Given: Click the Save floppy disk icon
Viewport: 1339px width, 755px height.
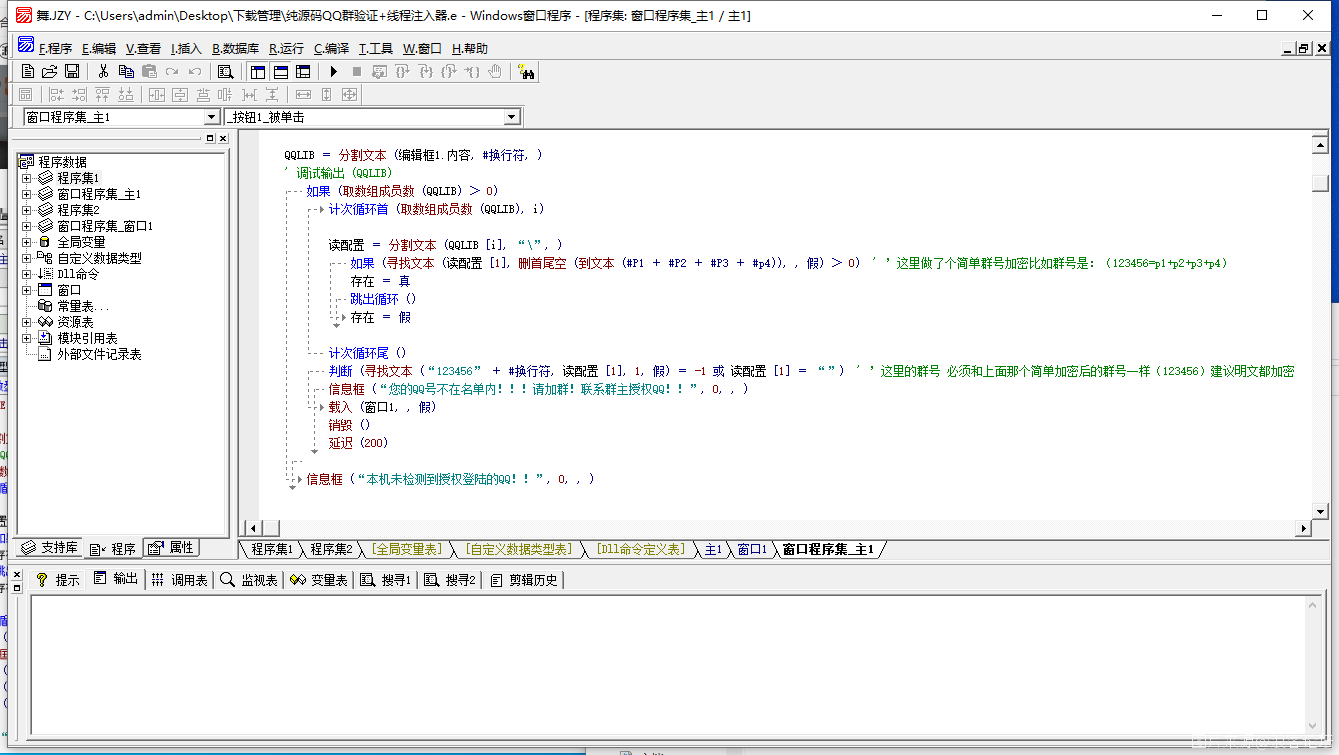Looking at the screenshot, I should pyautogui.click(x=72, y=71).
